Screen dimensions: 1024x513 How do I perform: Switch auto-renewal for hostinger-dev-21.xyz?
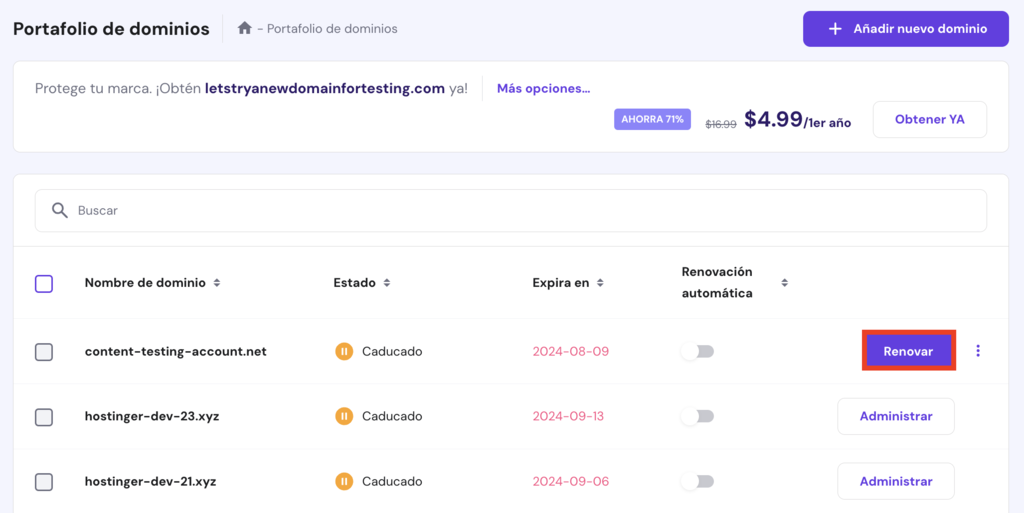[697, 481]
